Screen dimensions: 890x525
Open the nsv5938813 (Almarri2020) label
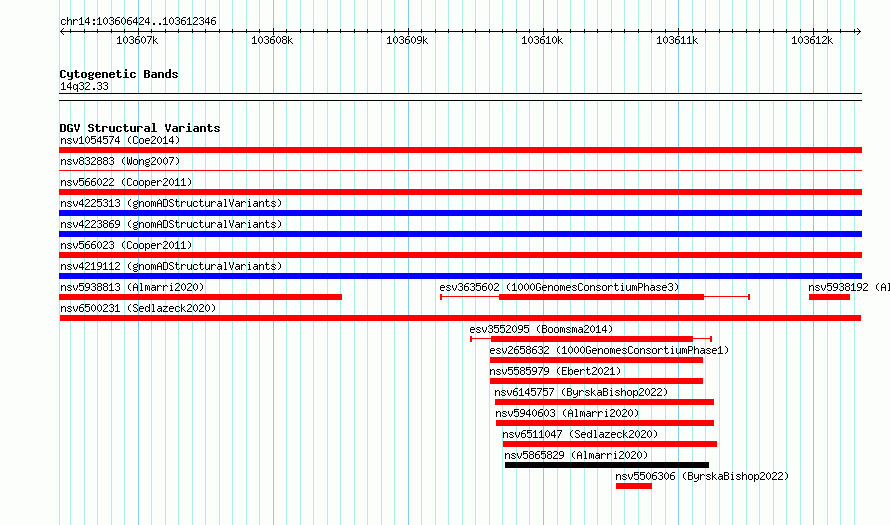pyautogui.click(x=132, y=287)
